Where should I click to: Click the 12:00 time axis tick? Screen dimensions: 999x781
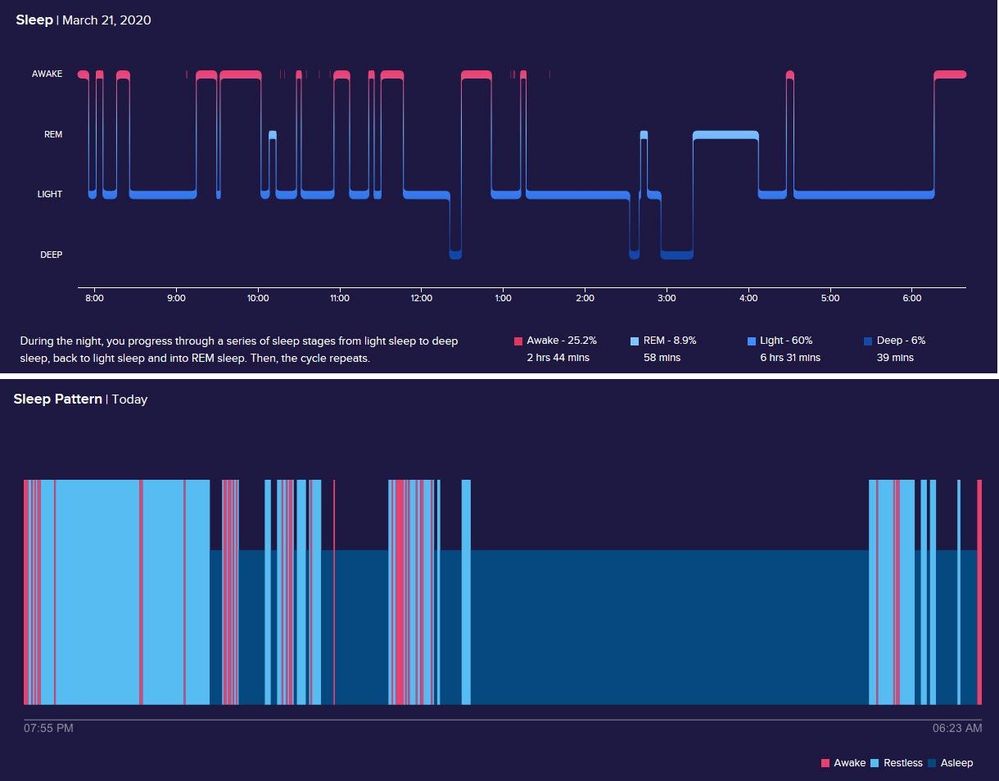(x=422, y=298)
